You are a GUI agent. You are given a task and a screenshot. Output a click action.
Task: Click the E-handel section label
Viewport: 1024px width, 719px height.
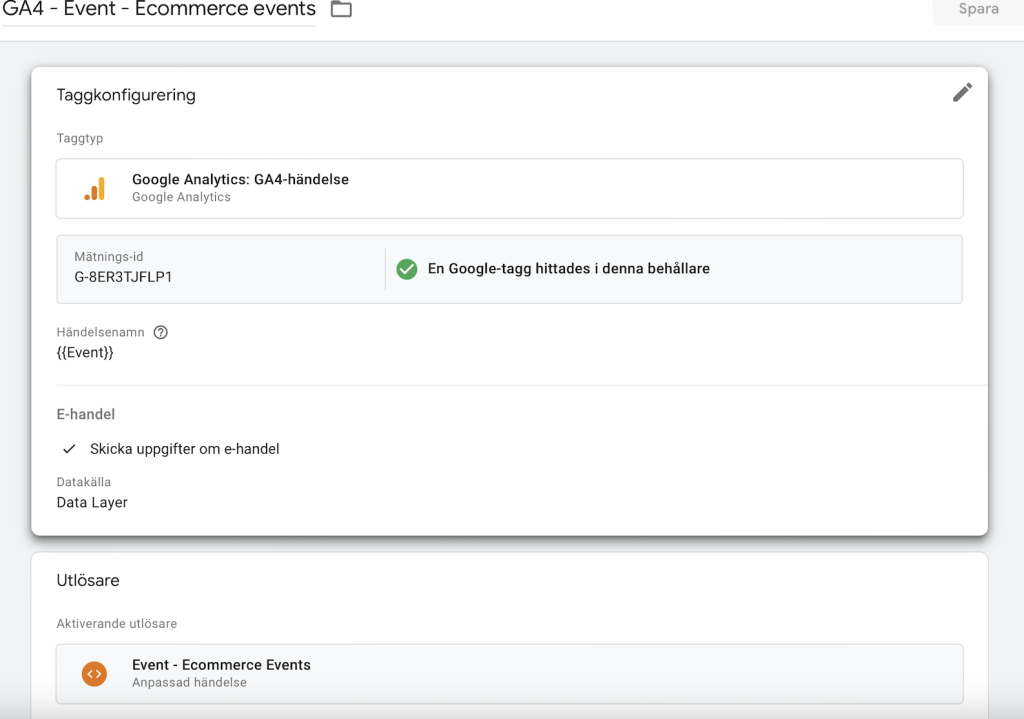[x=86, y=414]
